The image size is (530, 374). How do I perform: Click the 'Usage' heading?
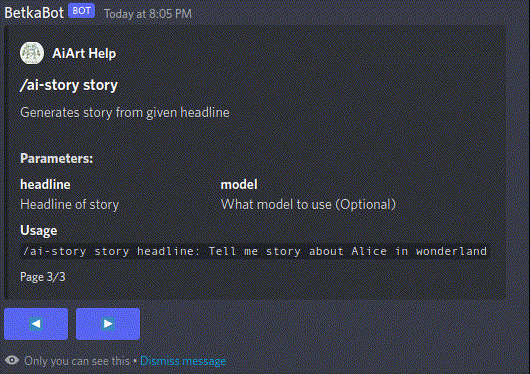click(x=39, y=231)
